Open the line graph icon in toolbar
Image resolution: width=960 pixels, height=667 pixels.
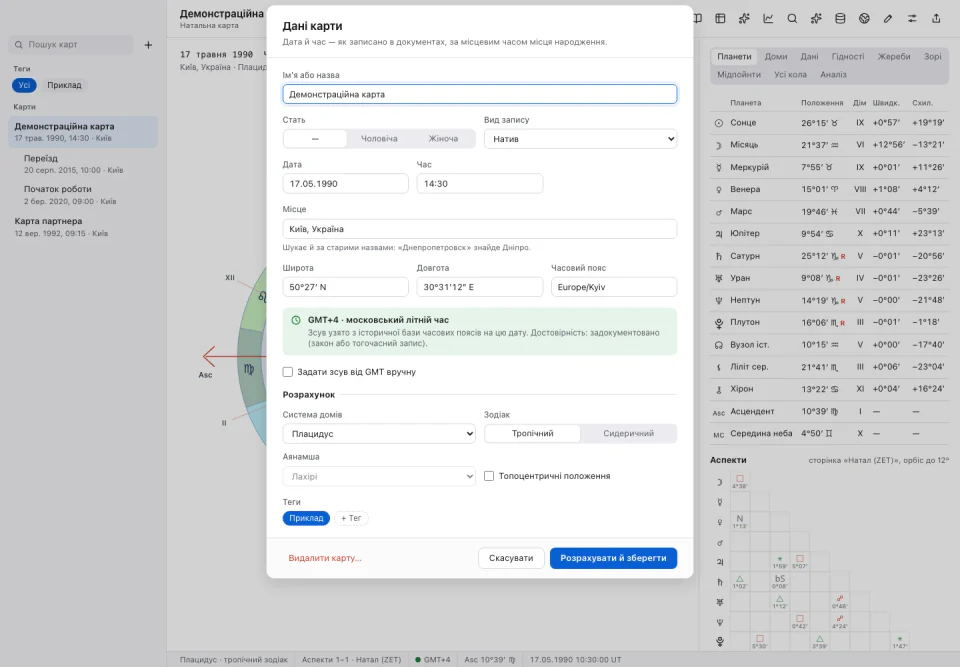pyautogui.click(x=768, y=18)
